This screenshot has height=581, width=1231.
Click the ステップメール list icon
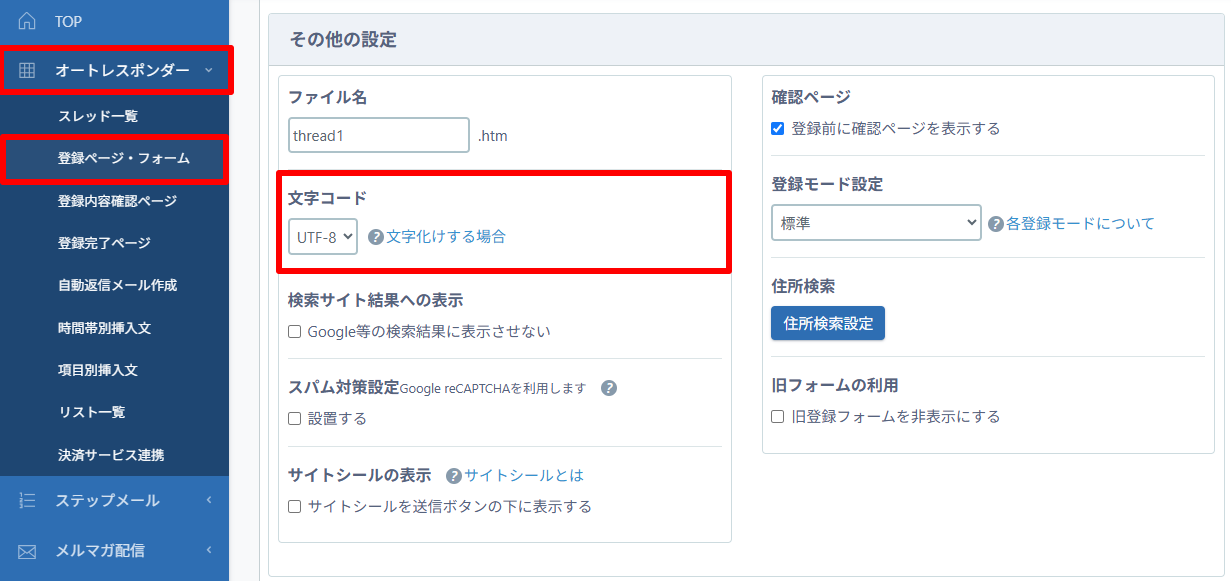click(27, 500)
